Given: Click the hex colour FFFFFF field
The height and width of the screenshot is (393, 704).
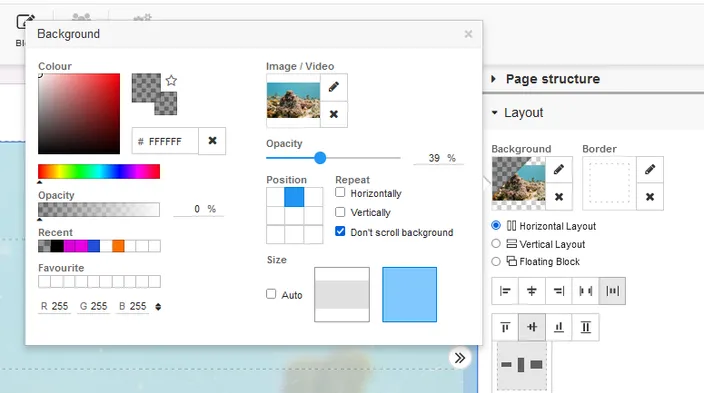Looking at the screenshot, I should 165,141.
